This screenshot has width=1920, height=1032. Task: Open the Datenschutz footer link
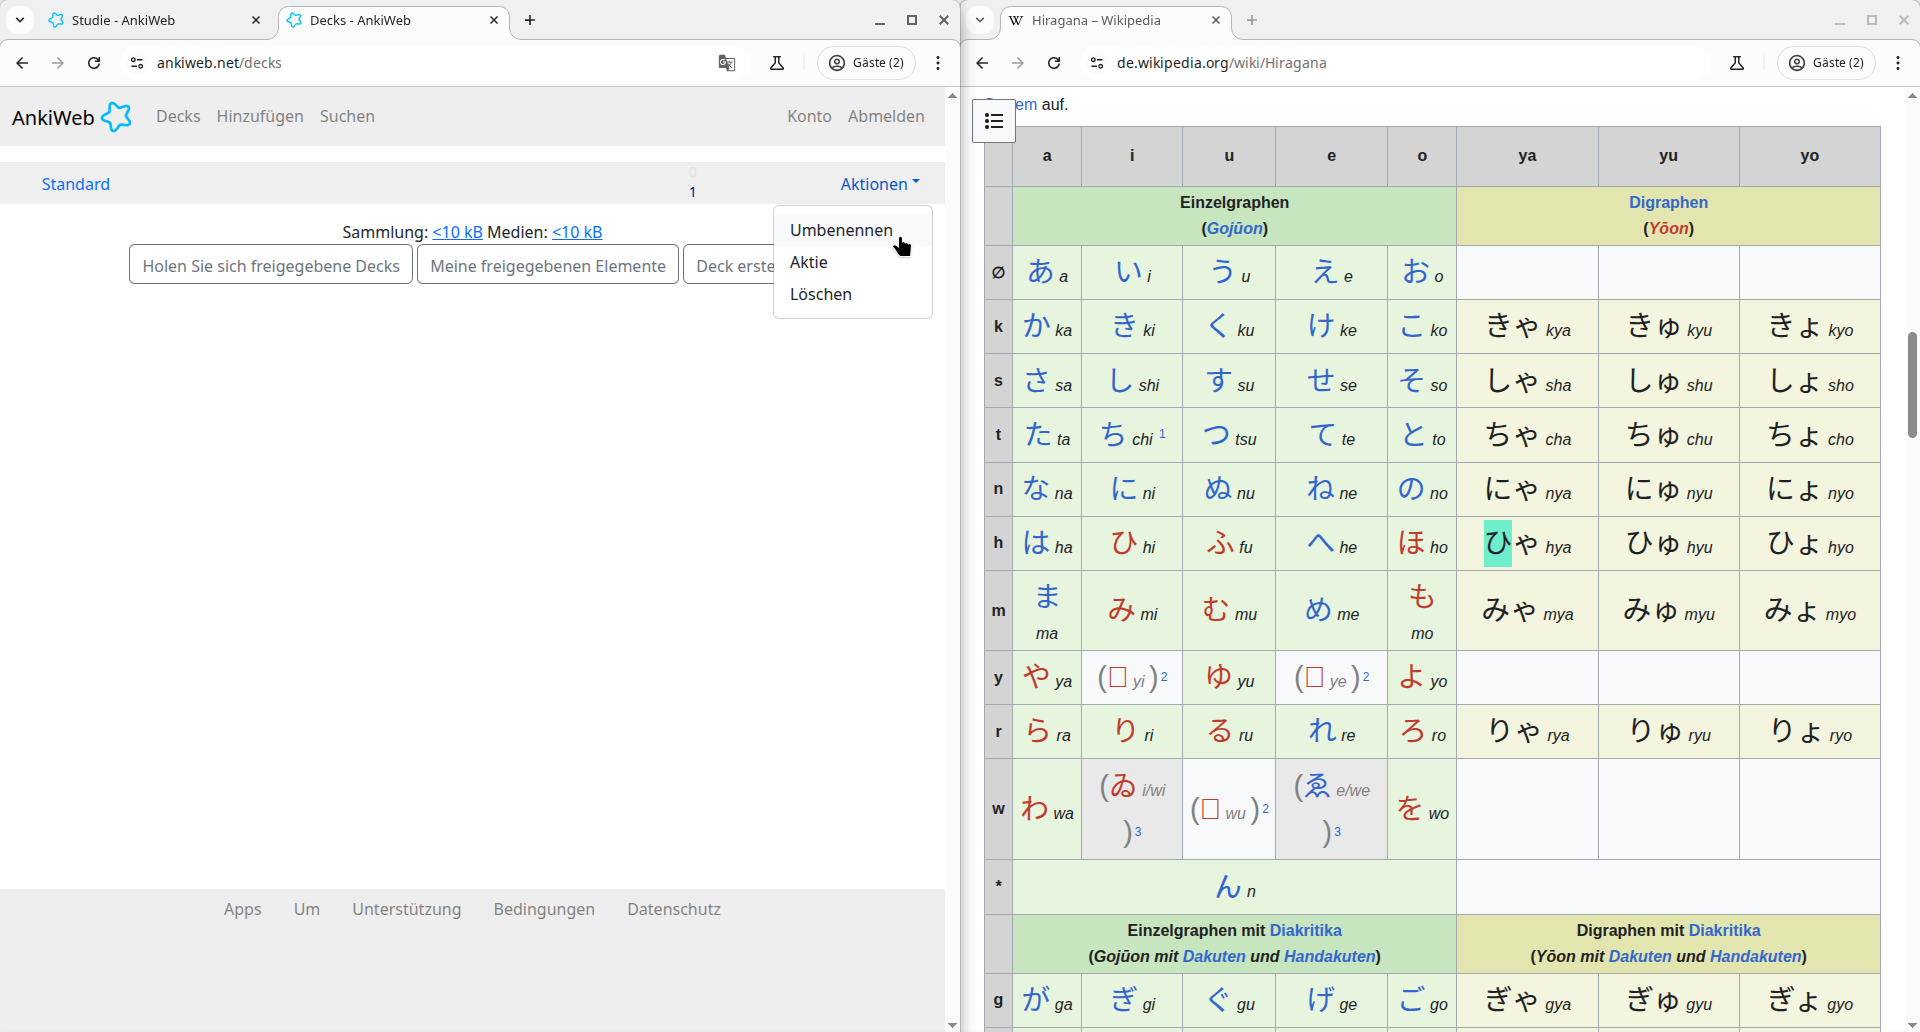click(674, 909)
